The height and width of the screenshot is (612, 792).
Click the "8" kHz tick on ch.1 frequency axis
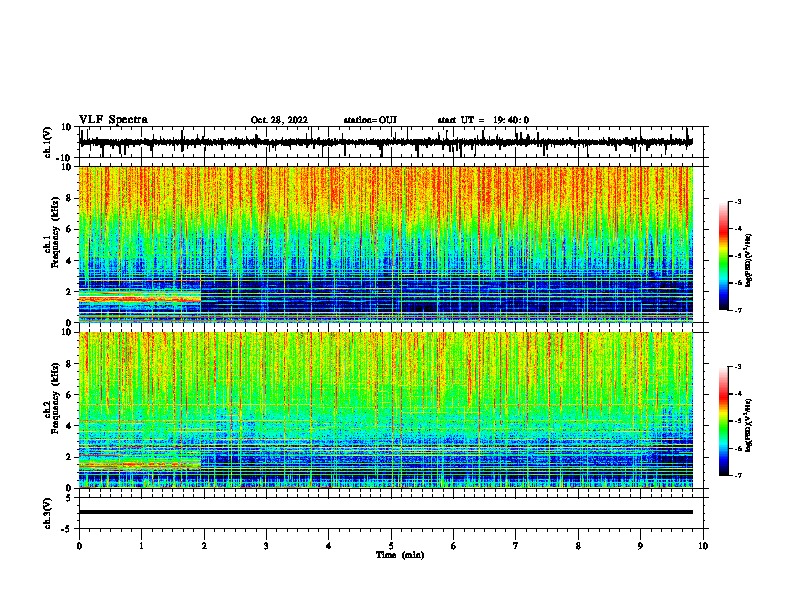point(69,198)
